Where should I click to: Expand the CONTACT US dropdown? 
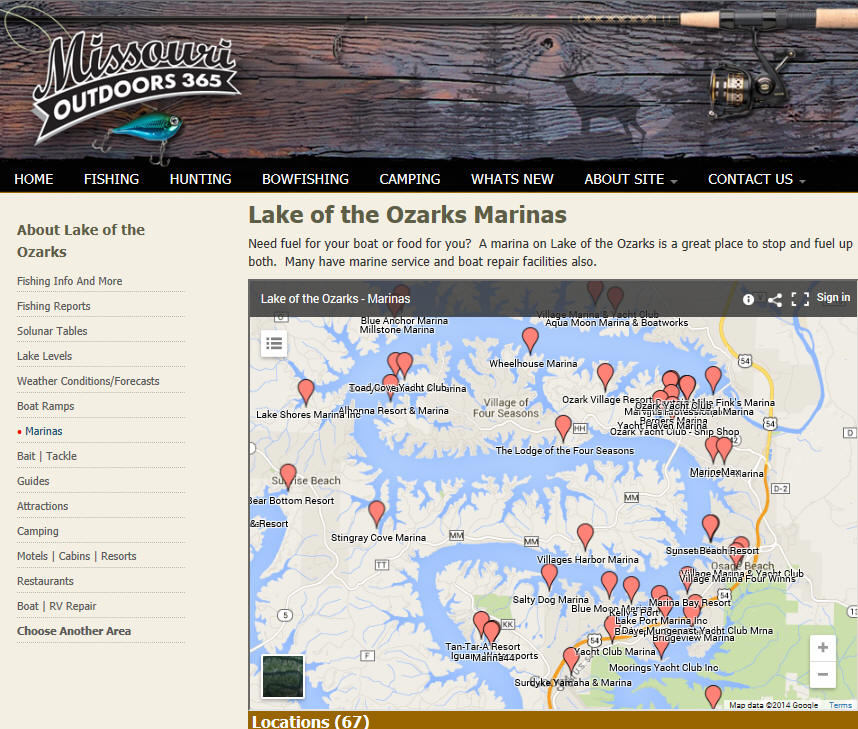tap(756, 180)
